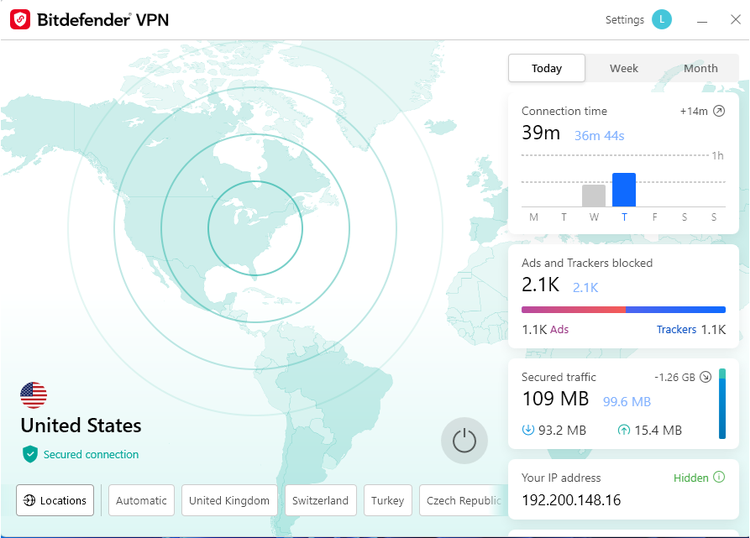Select Thursday's blue bar in the chart
The height and width of the screenshot is (538, 750).
[624, 190]
